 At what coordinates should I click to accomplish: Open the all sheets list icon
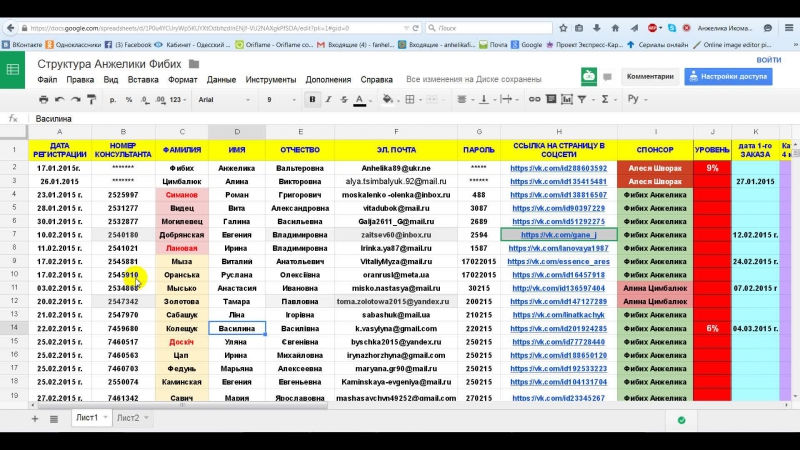click(x=53, y=418)
